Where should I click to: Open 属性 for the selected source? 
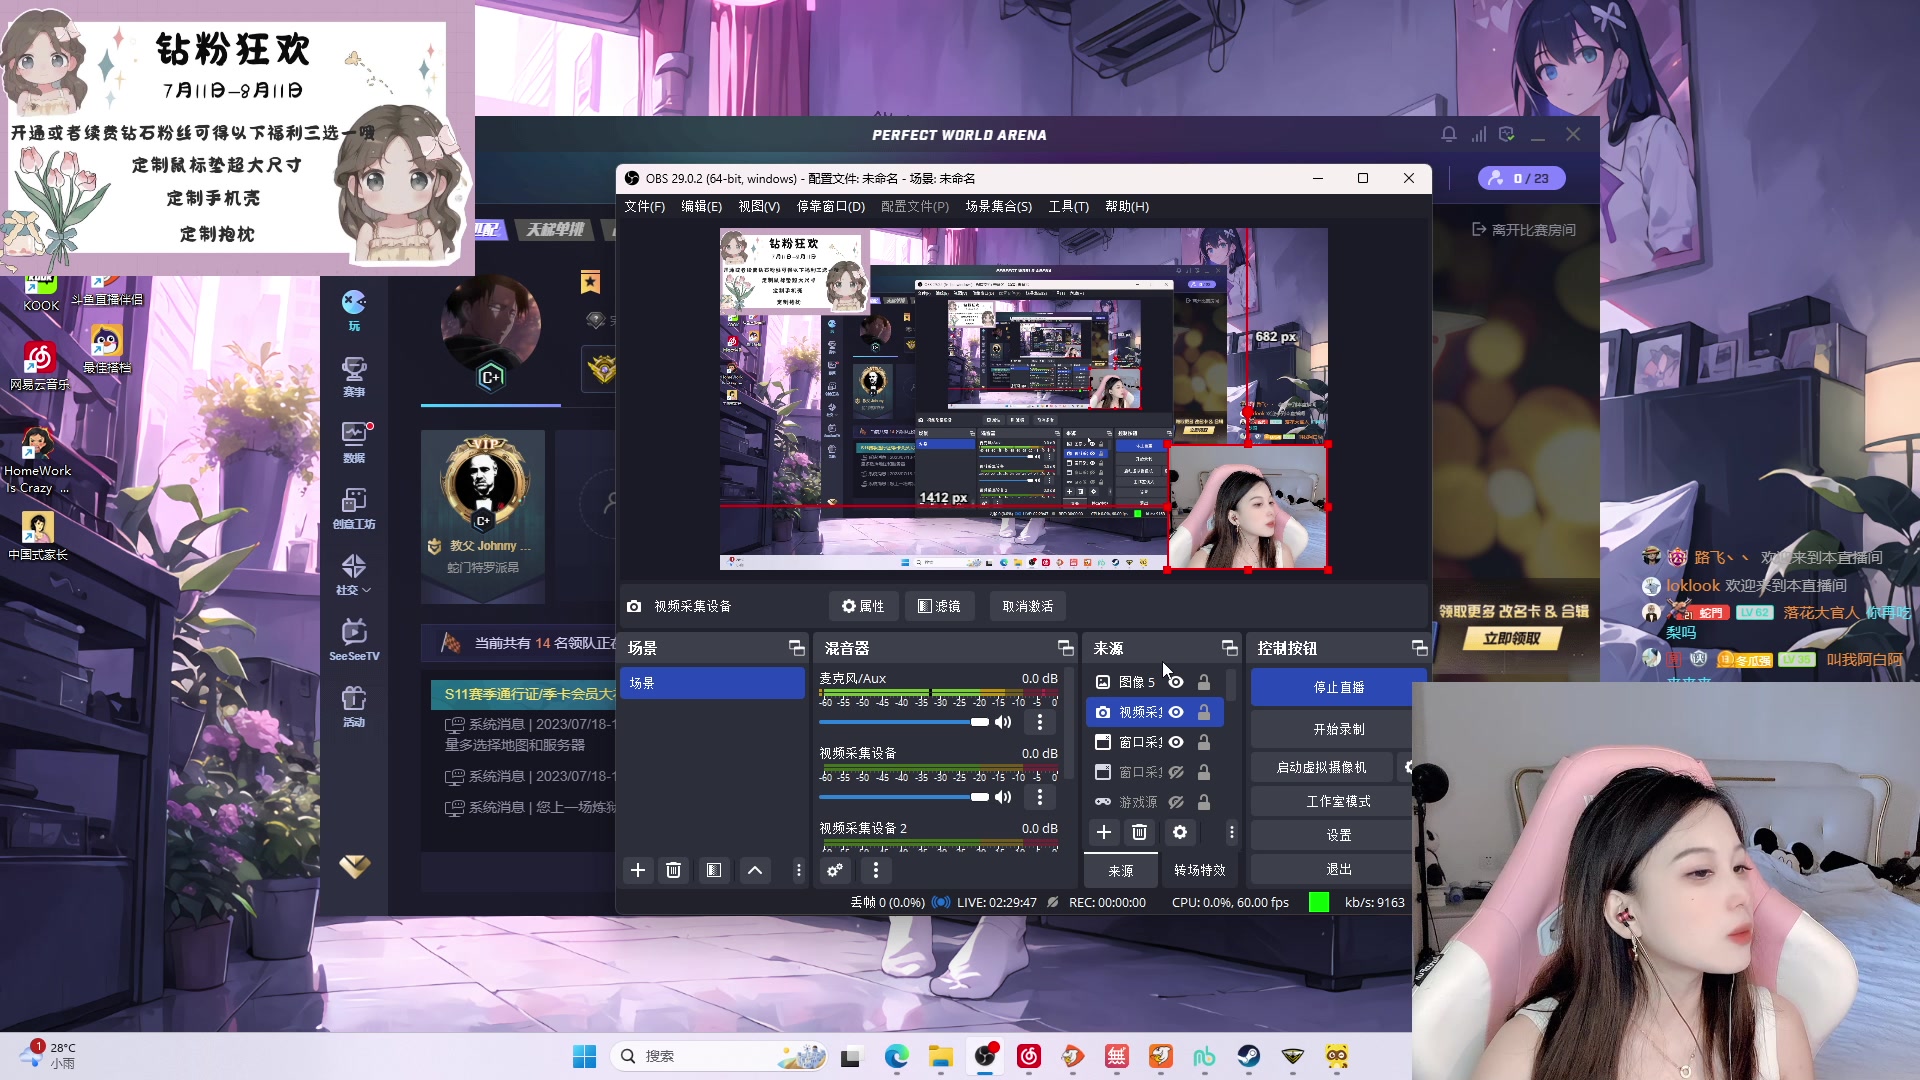(x=863, y=606)
